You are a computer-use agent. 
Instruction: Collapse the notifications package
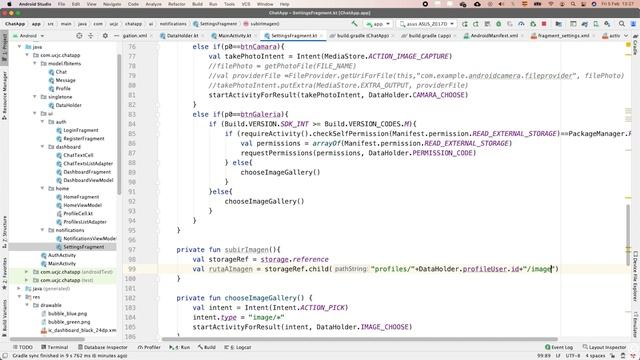pyautogui.click(x=42, y=230)
